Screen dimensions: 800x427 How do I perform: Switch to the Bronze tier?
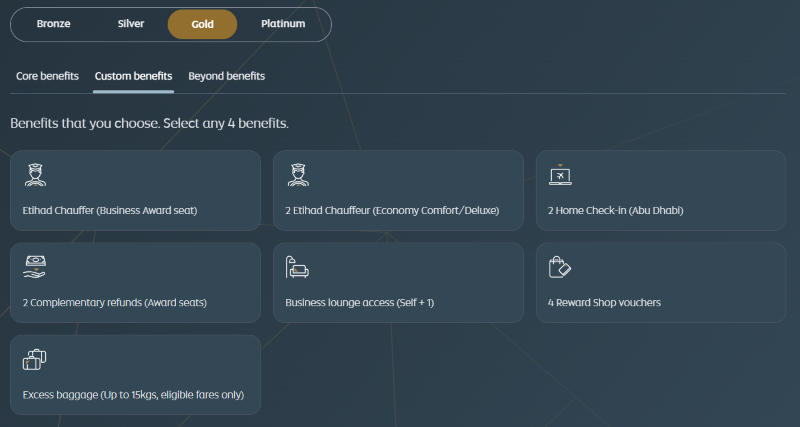[x=54, y=24]
